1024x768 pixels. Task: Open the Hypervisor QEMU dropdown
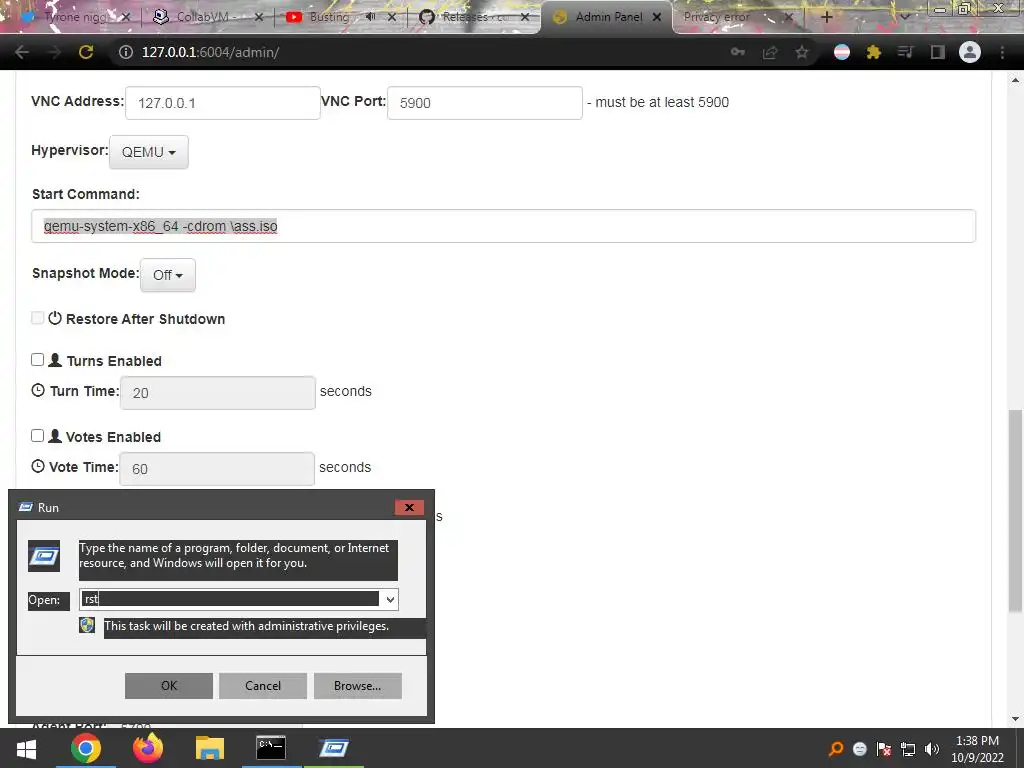pos(149,152)
